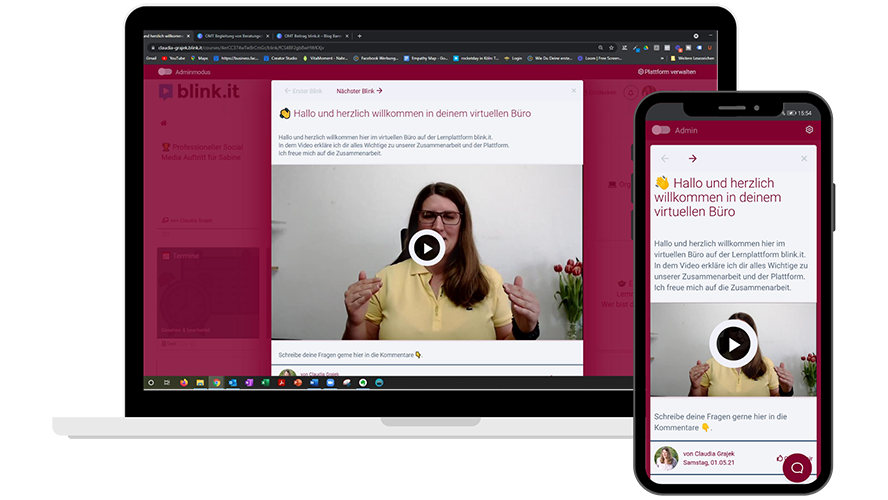
Task: Close the phone blink card
Action: point(804,159)
